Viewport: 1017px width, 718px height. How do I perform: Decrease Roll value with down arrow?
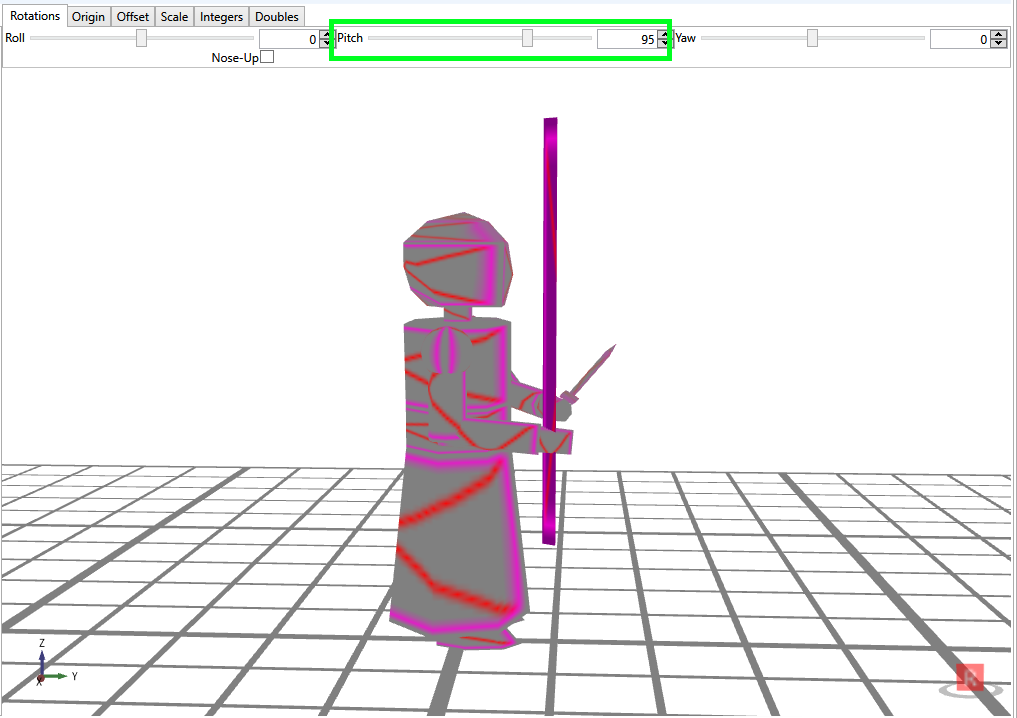click(x=326, y=43)
